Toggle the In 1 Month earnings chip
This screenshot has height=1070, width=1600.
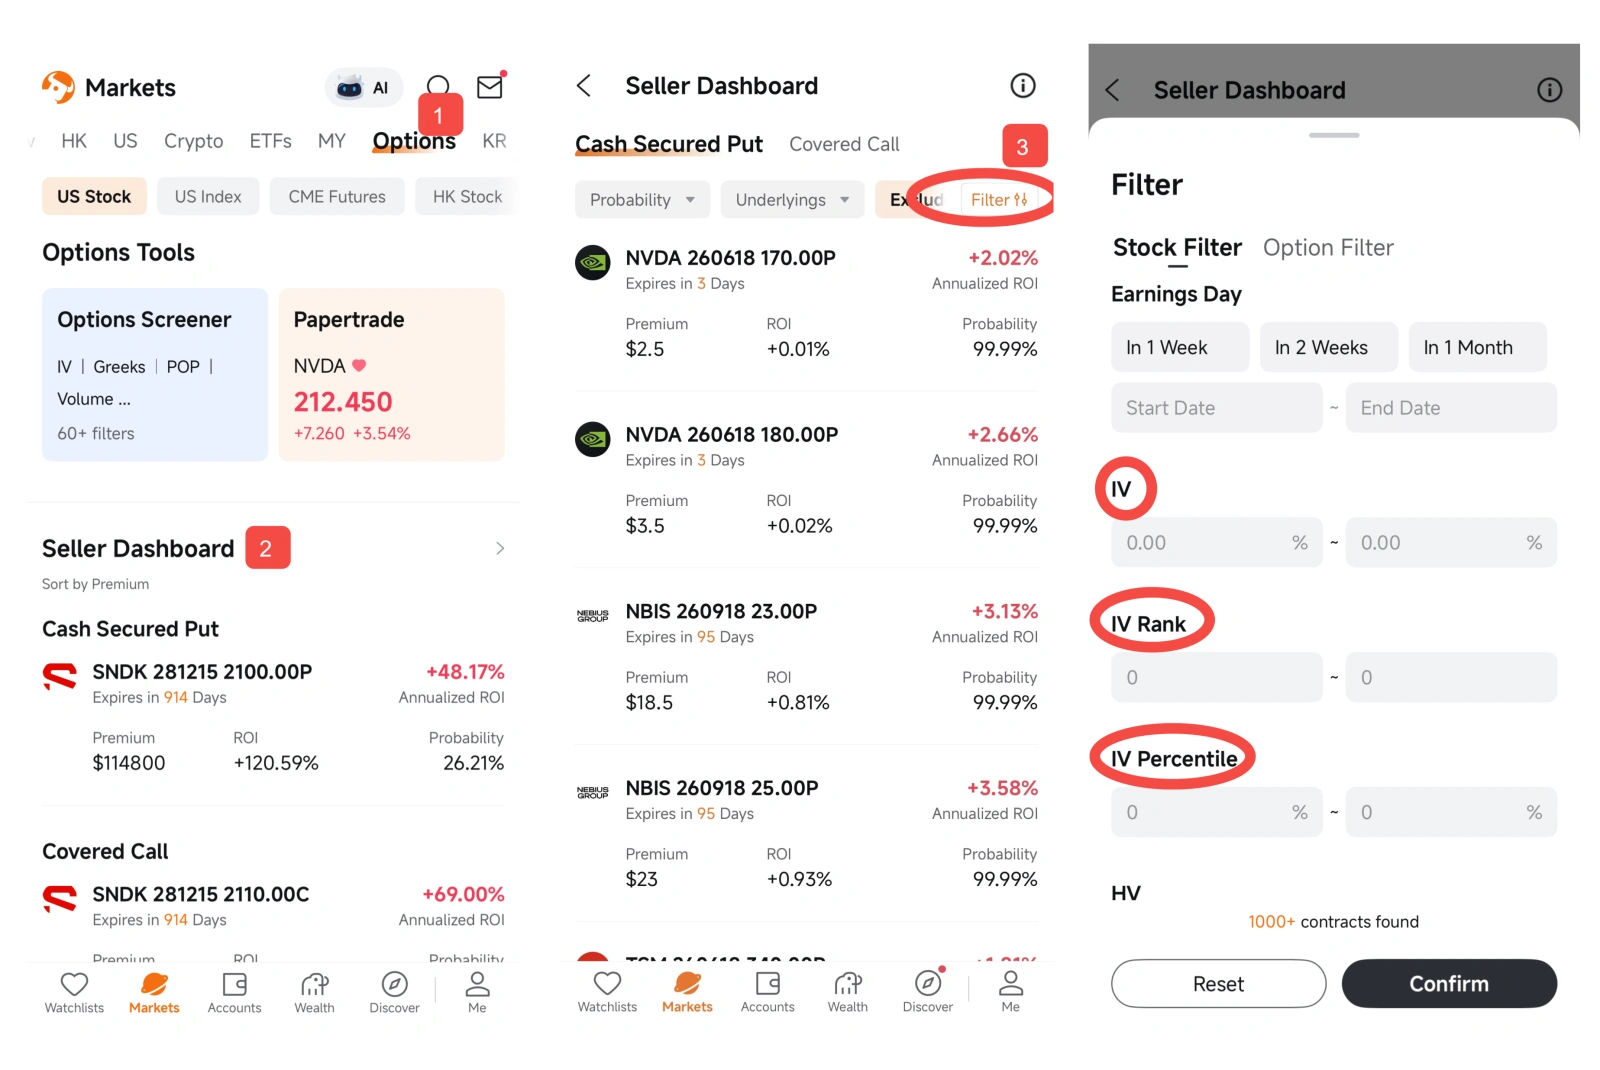(x=1478, y=347)
